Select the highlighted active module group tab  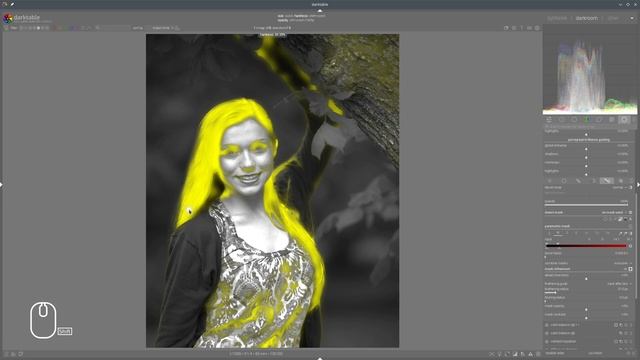624,120
